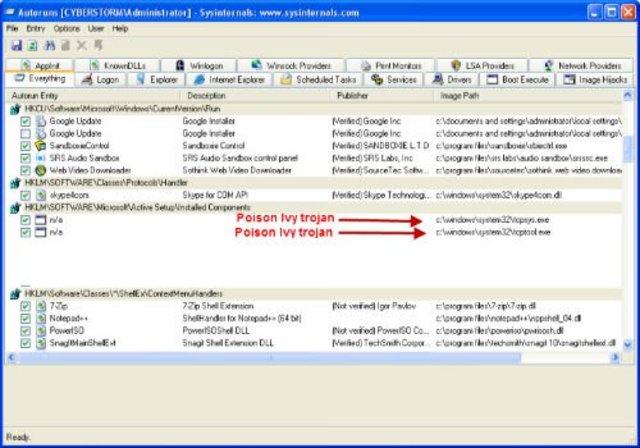Open the Internet Explorer tab
640x448 pixels.
(x=229, y=80)
